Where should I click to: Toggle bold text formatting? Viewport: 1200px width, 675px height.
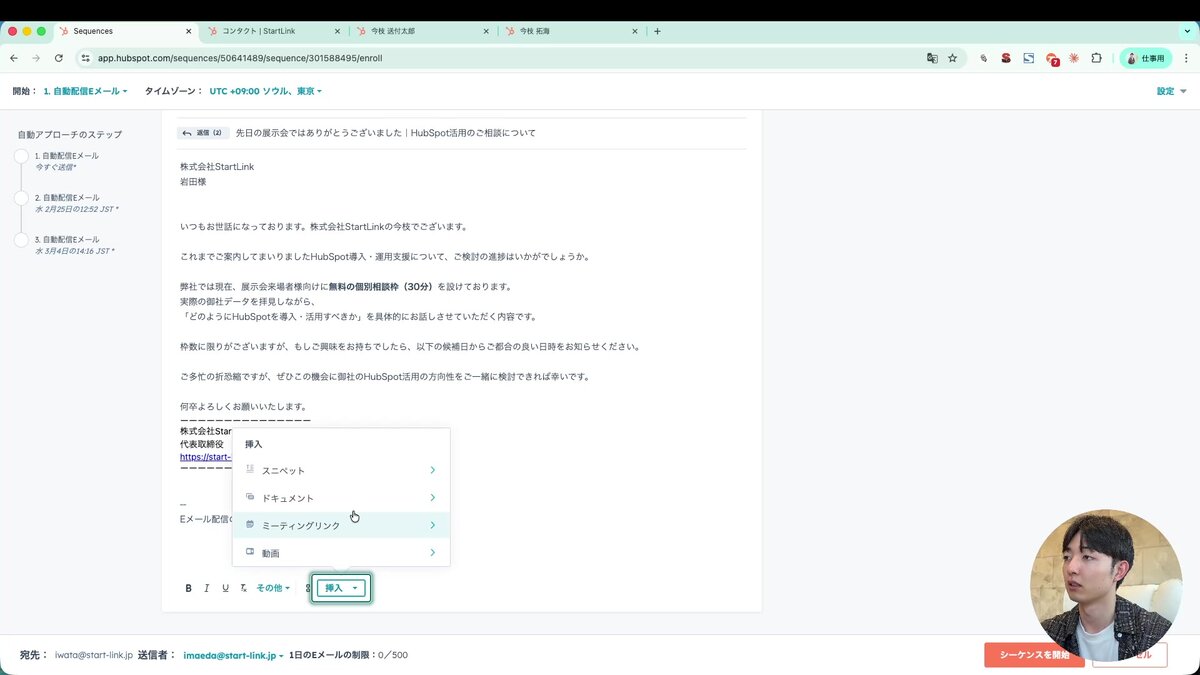click(188, 588)
